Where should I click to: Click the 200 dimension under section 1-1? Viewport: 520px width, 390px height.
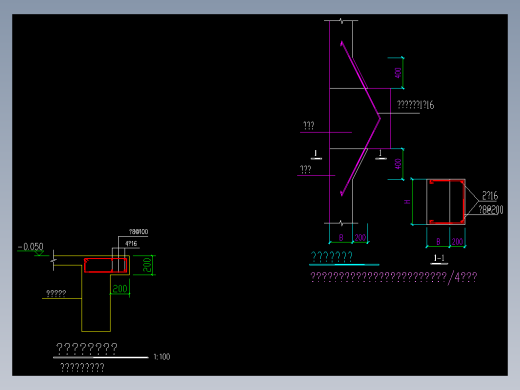click(457, 241)
